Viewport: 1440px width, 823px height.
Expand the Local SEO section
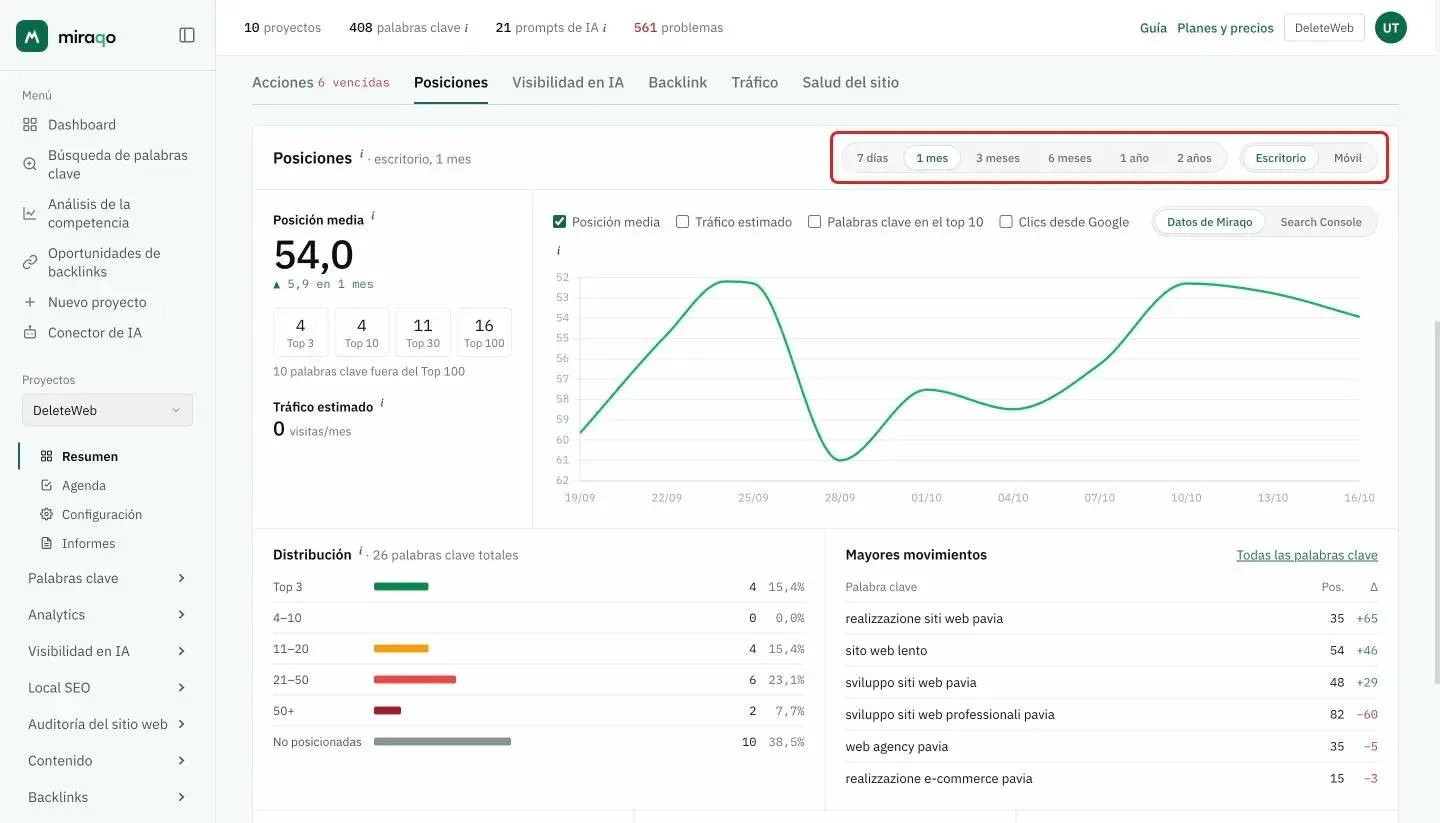click(x=107, y=688)
